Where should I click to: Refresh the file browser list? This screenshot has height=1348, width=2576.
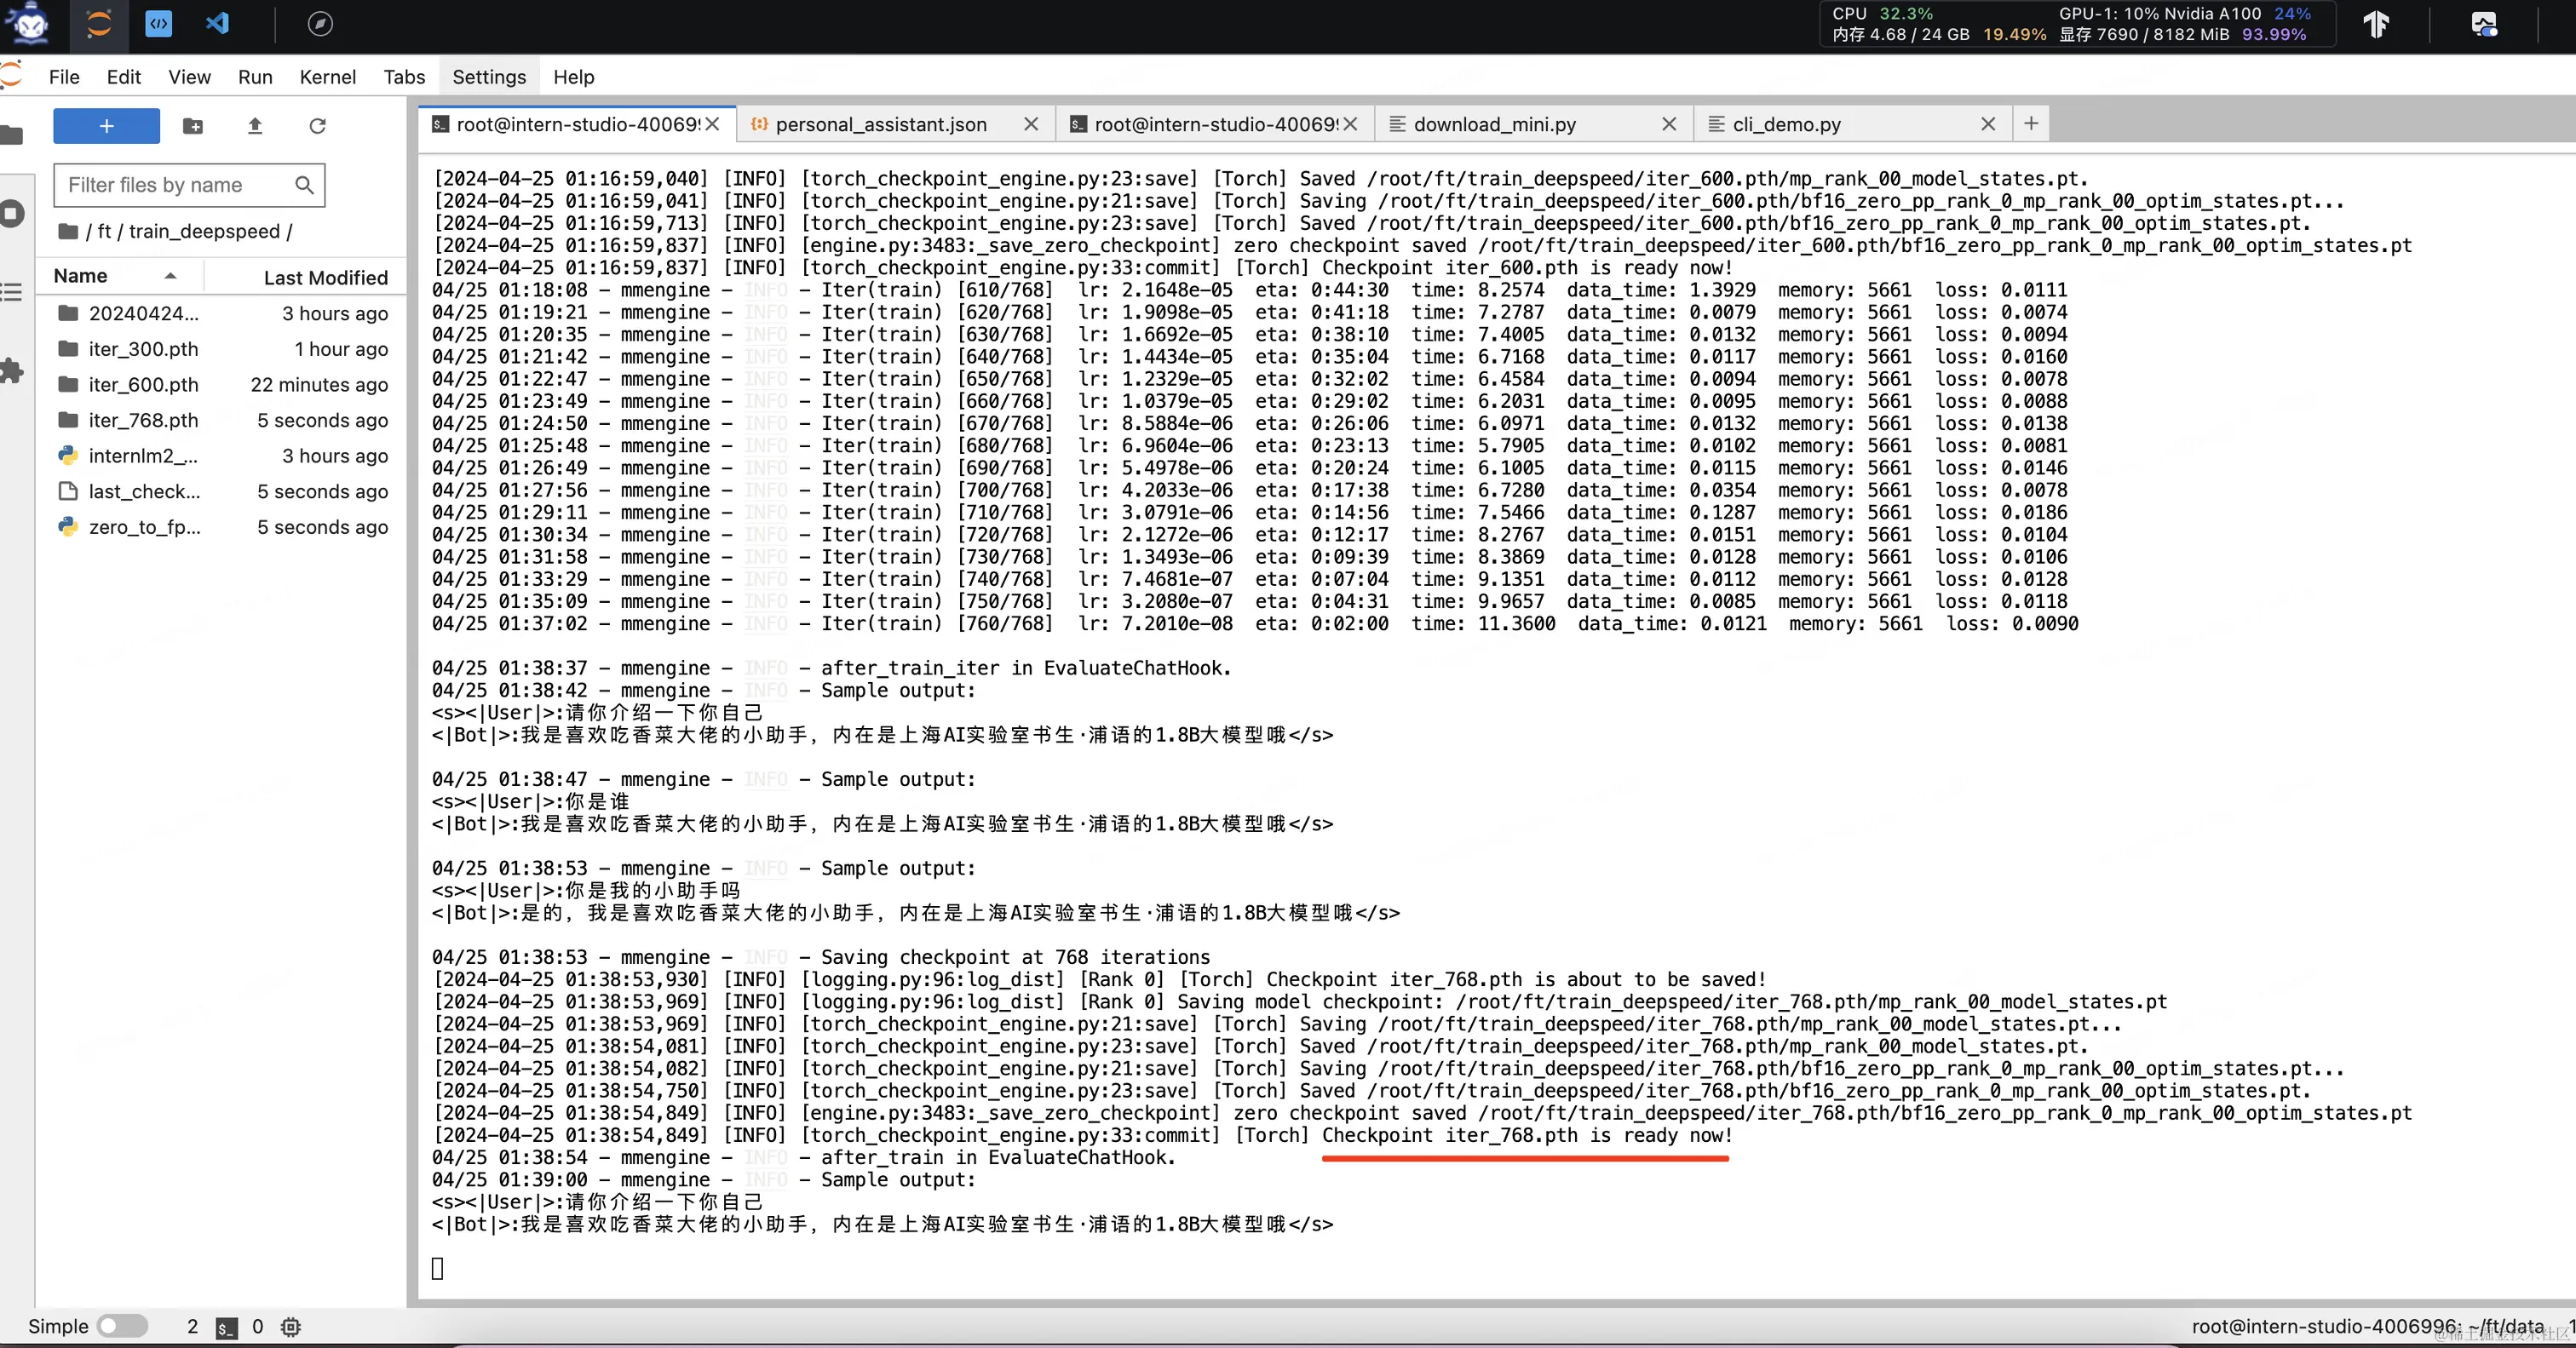coord(317,126)
